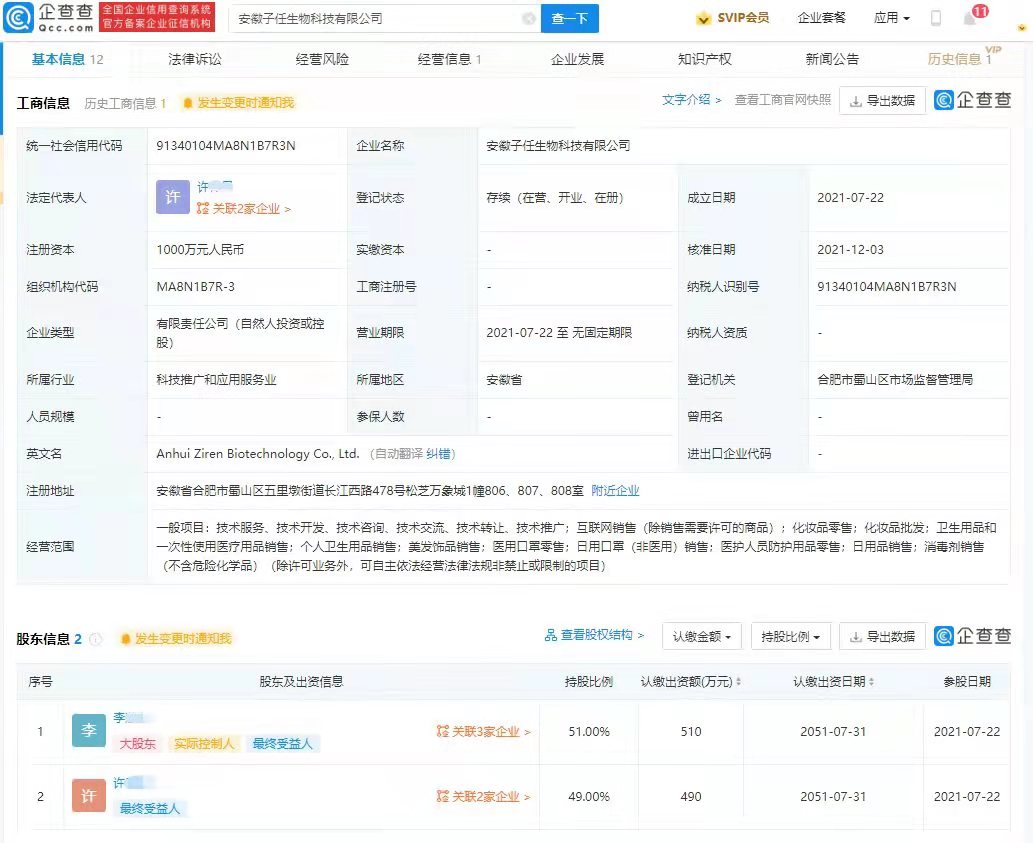Open 文字介绍 link
The height and width of the screenshot is (843, 1033).
coord(691,99)
